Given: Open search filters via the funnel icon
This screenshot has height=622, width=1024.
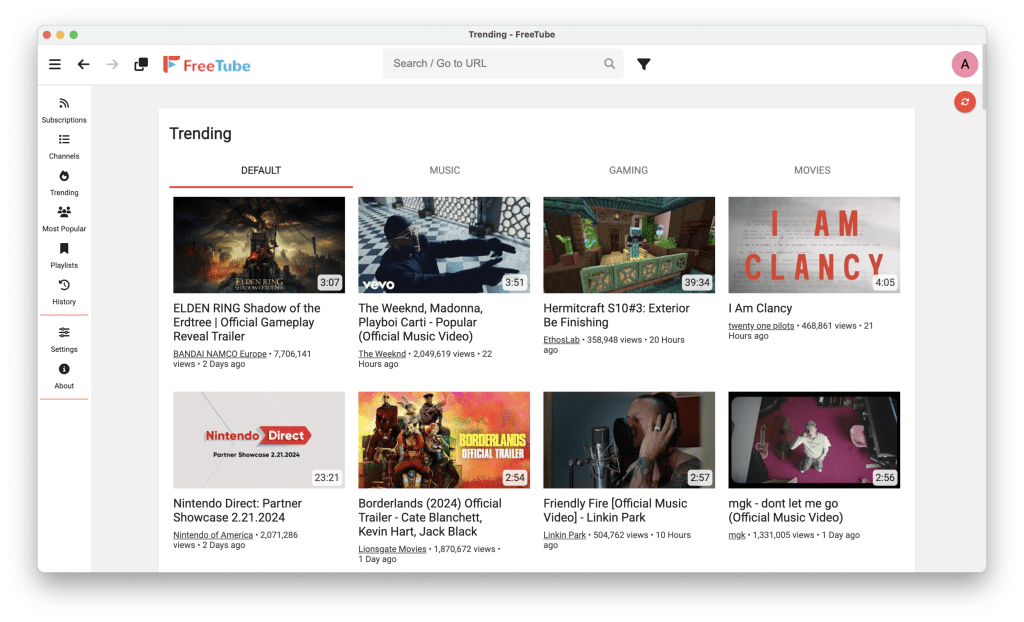Looking at the screenshot, I should [x=644, y=64].
